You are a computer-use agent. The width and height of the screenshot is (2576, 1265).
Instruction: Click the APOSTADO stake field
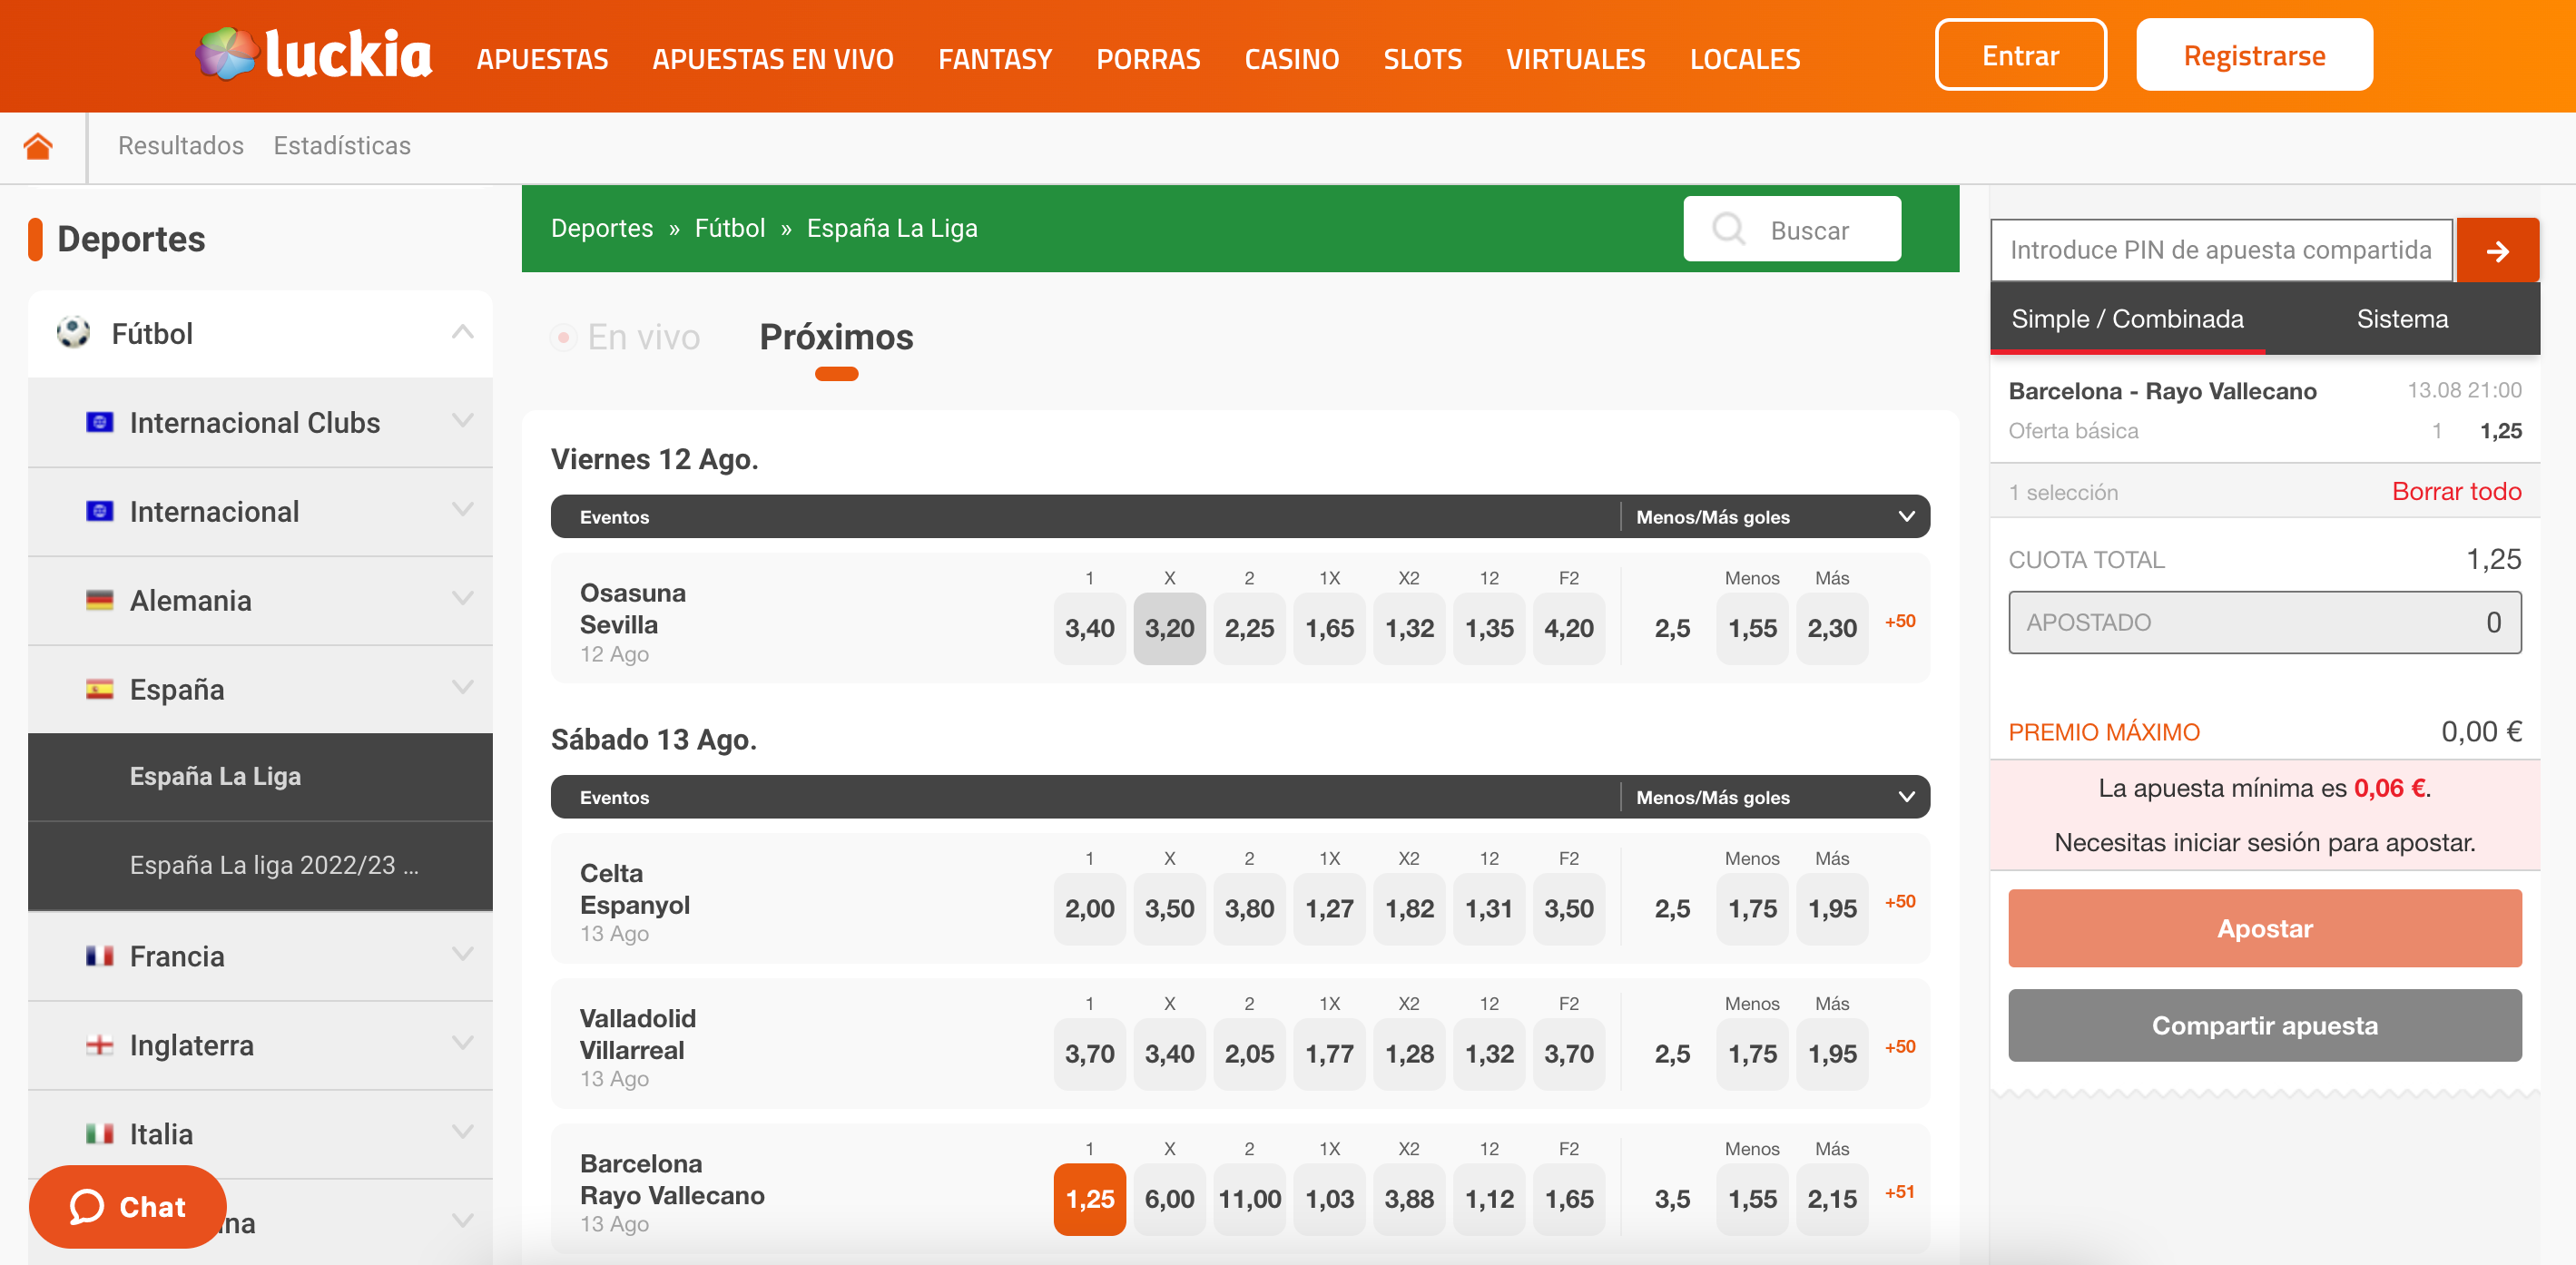[2264, 622]
